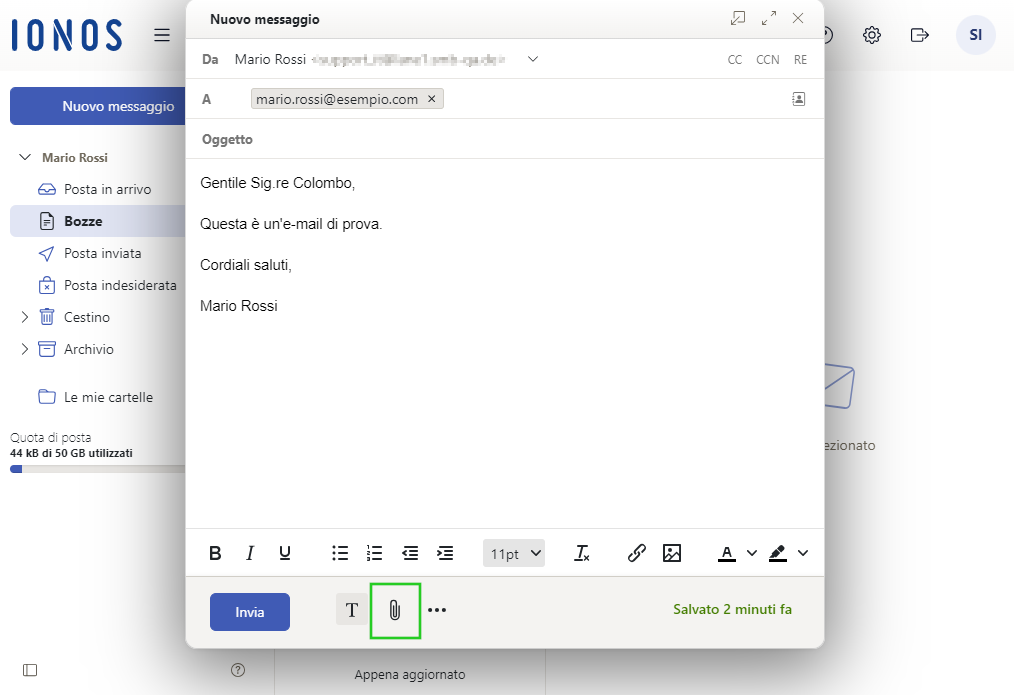Show the CCN field
The height and width of the screenshot is (695, 1014).
(x=768, y=59)
